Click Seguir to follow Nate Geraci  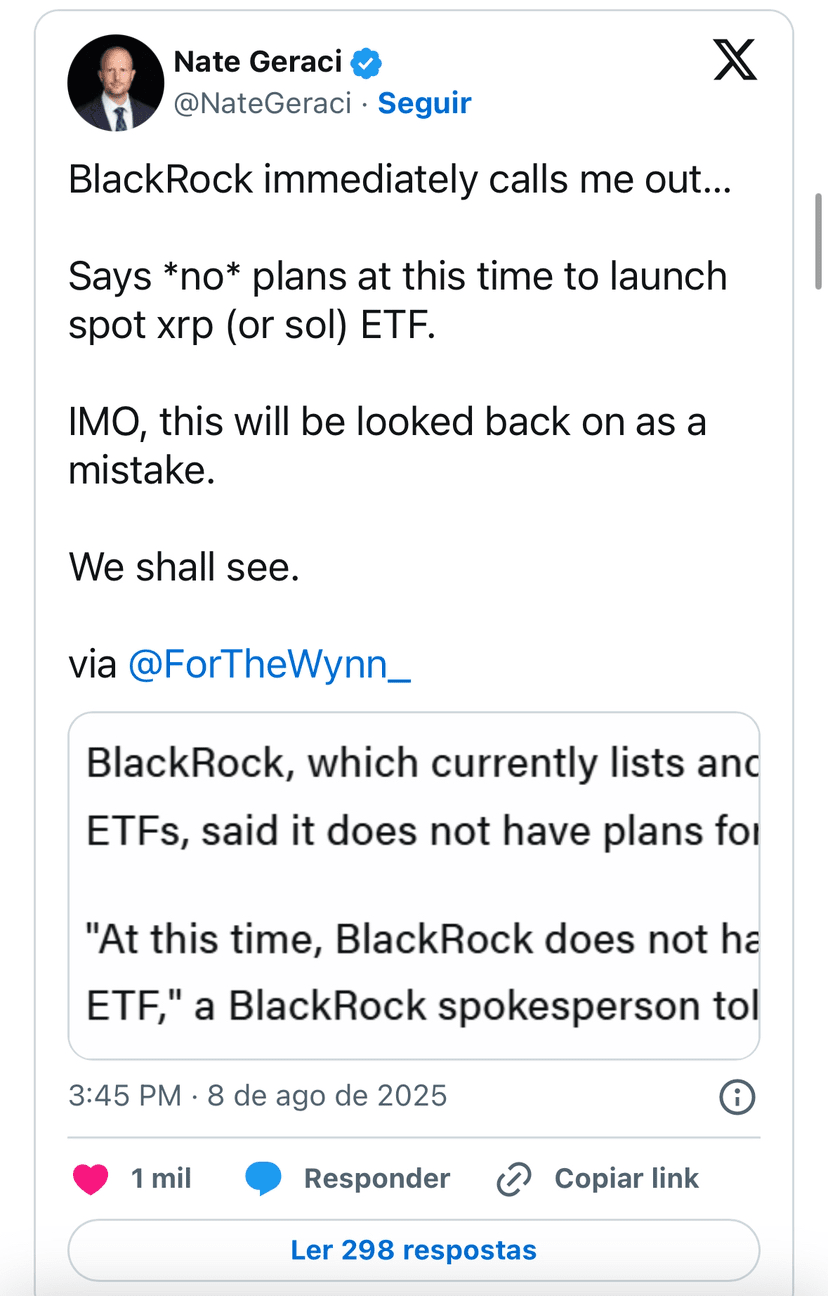[x=424, y=103]
